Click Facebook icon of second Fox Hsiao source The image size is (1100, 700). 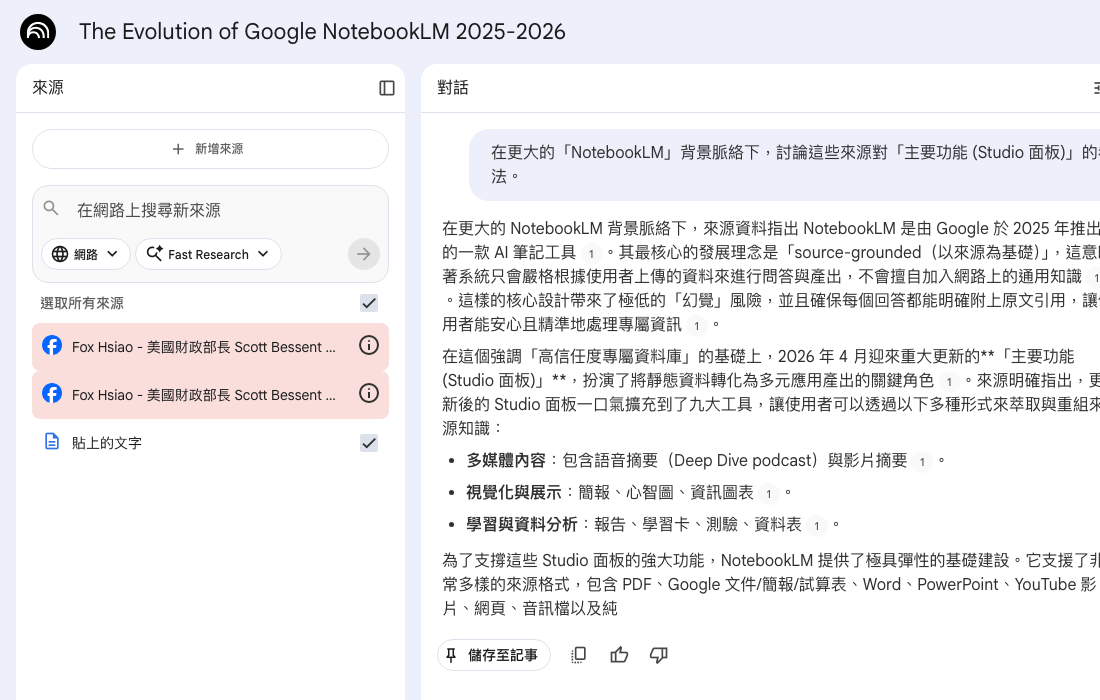click(52, 393)
